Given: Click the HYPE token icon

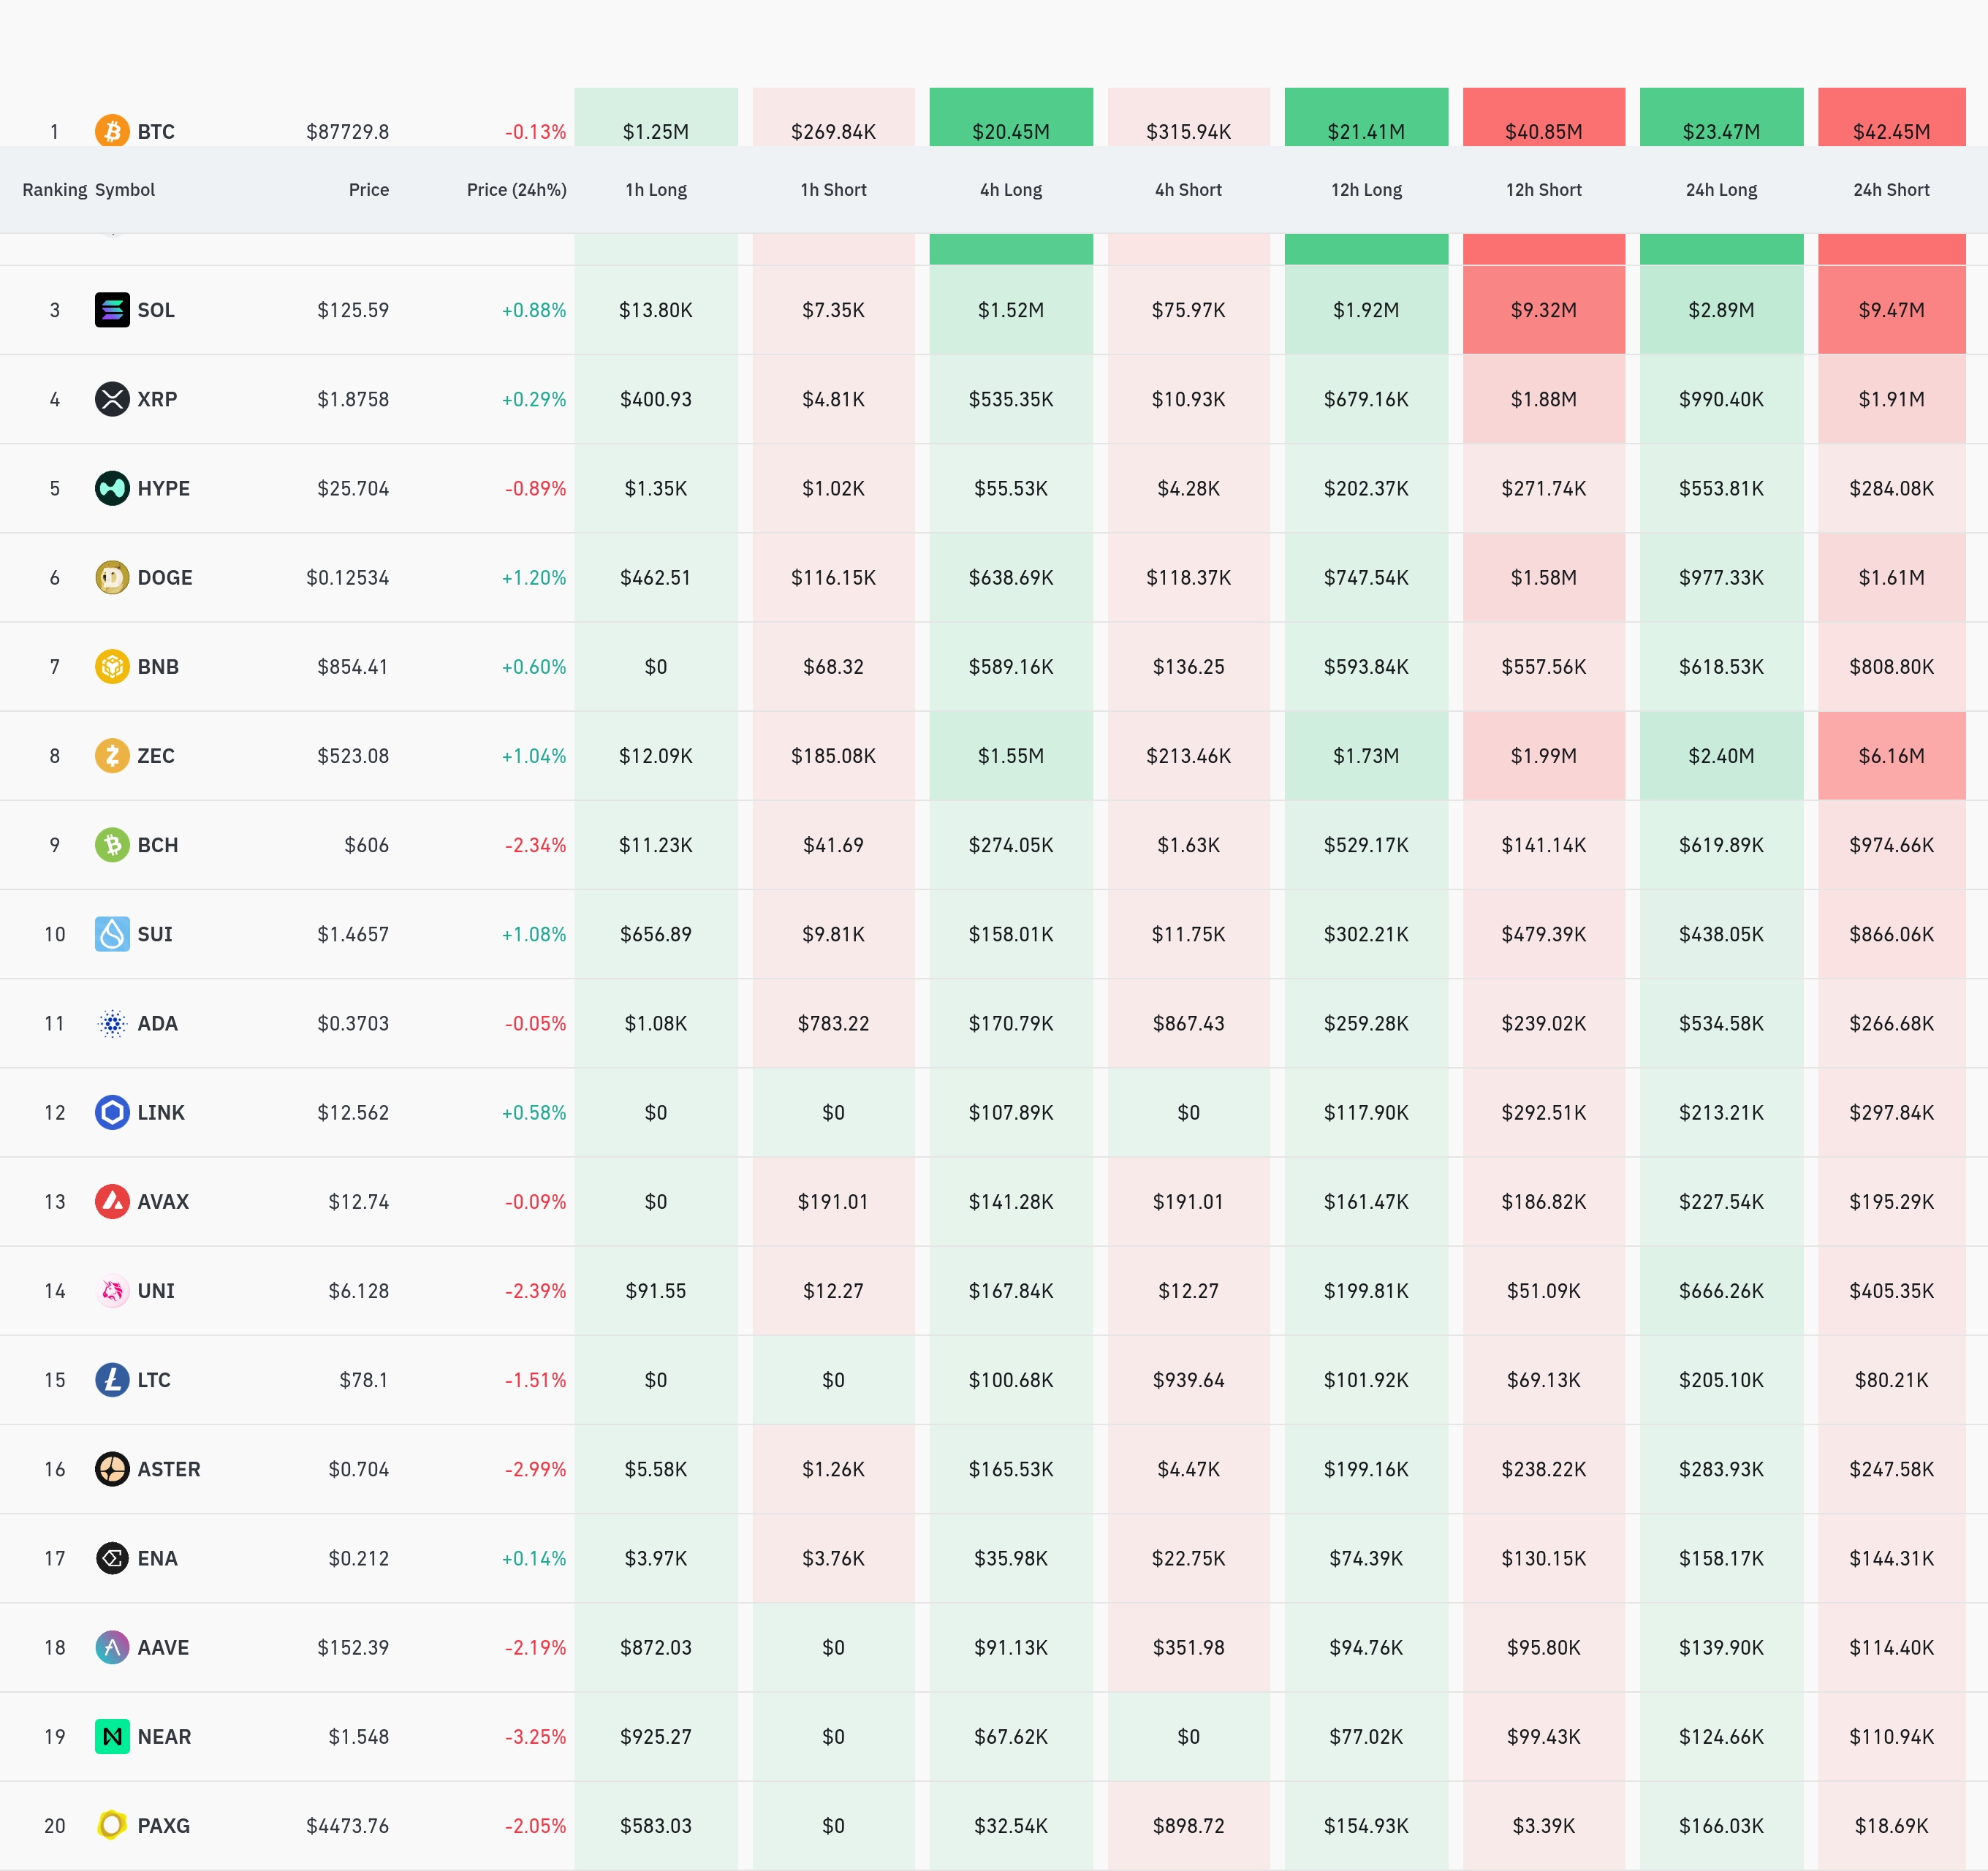Looking at the screenshot, I should click(112, 488).
